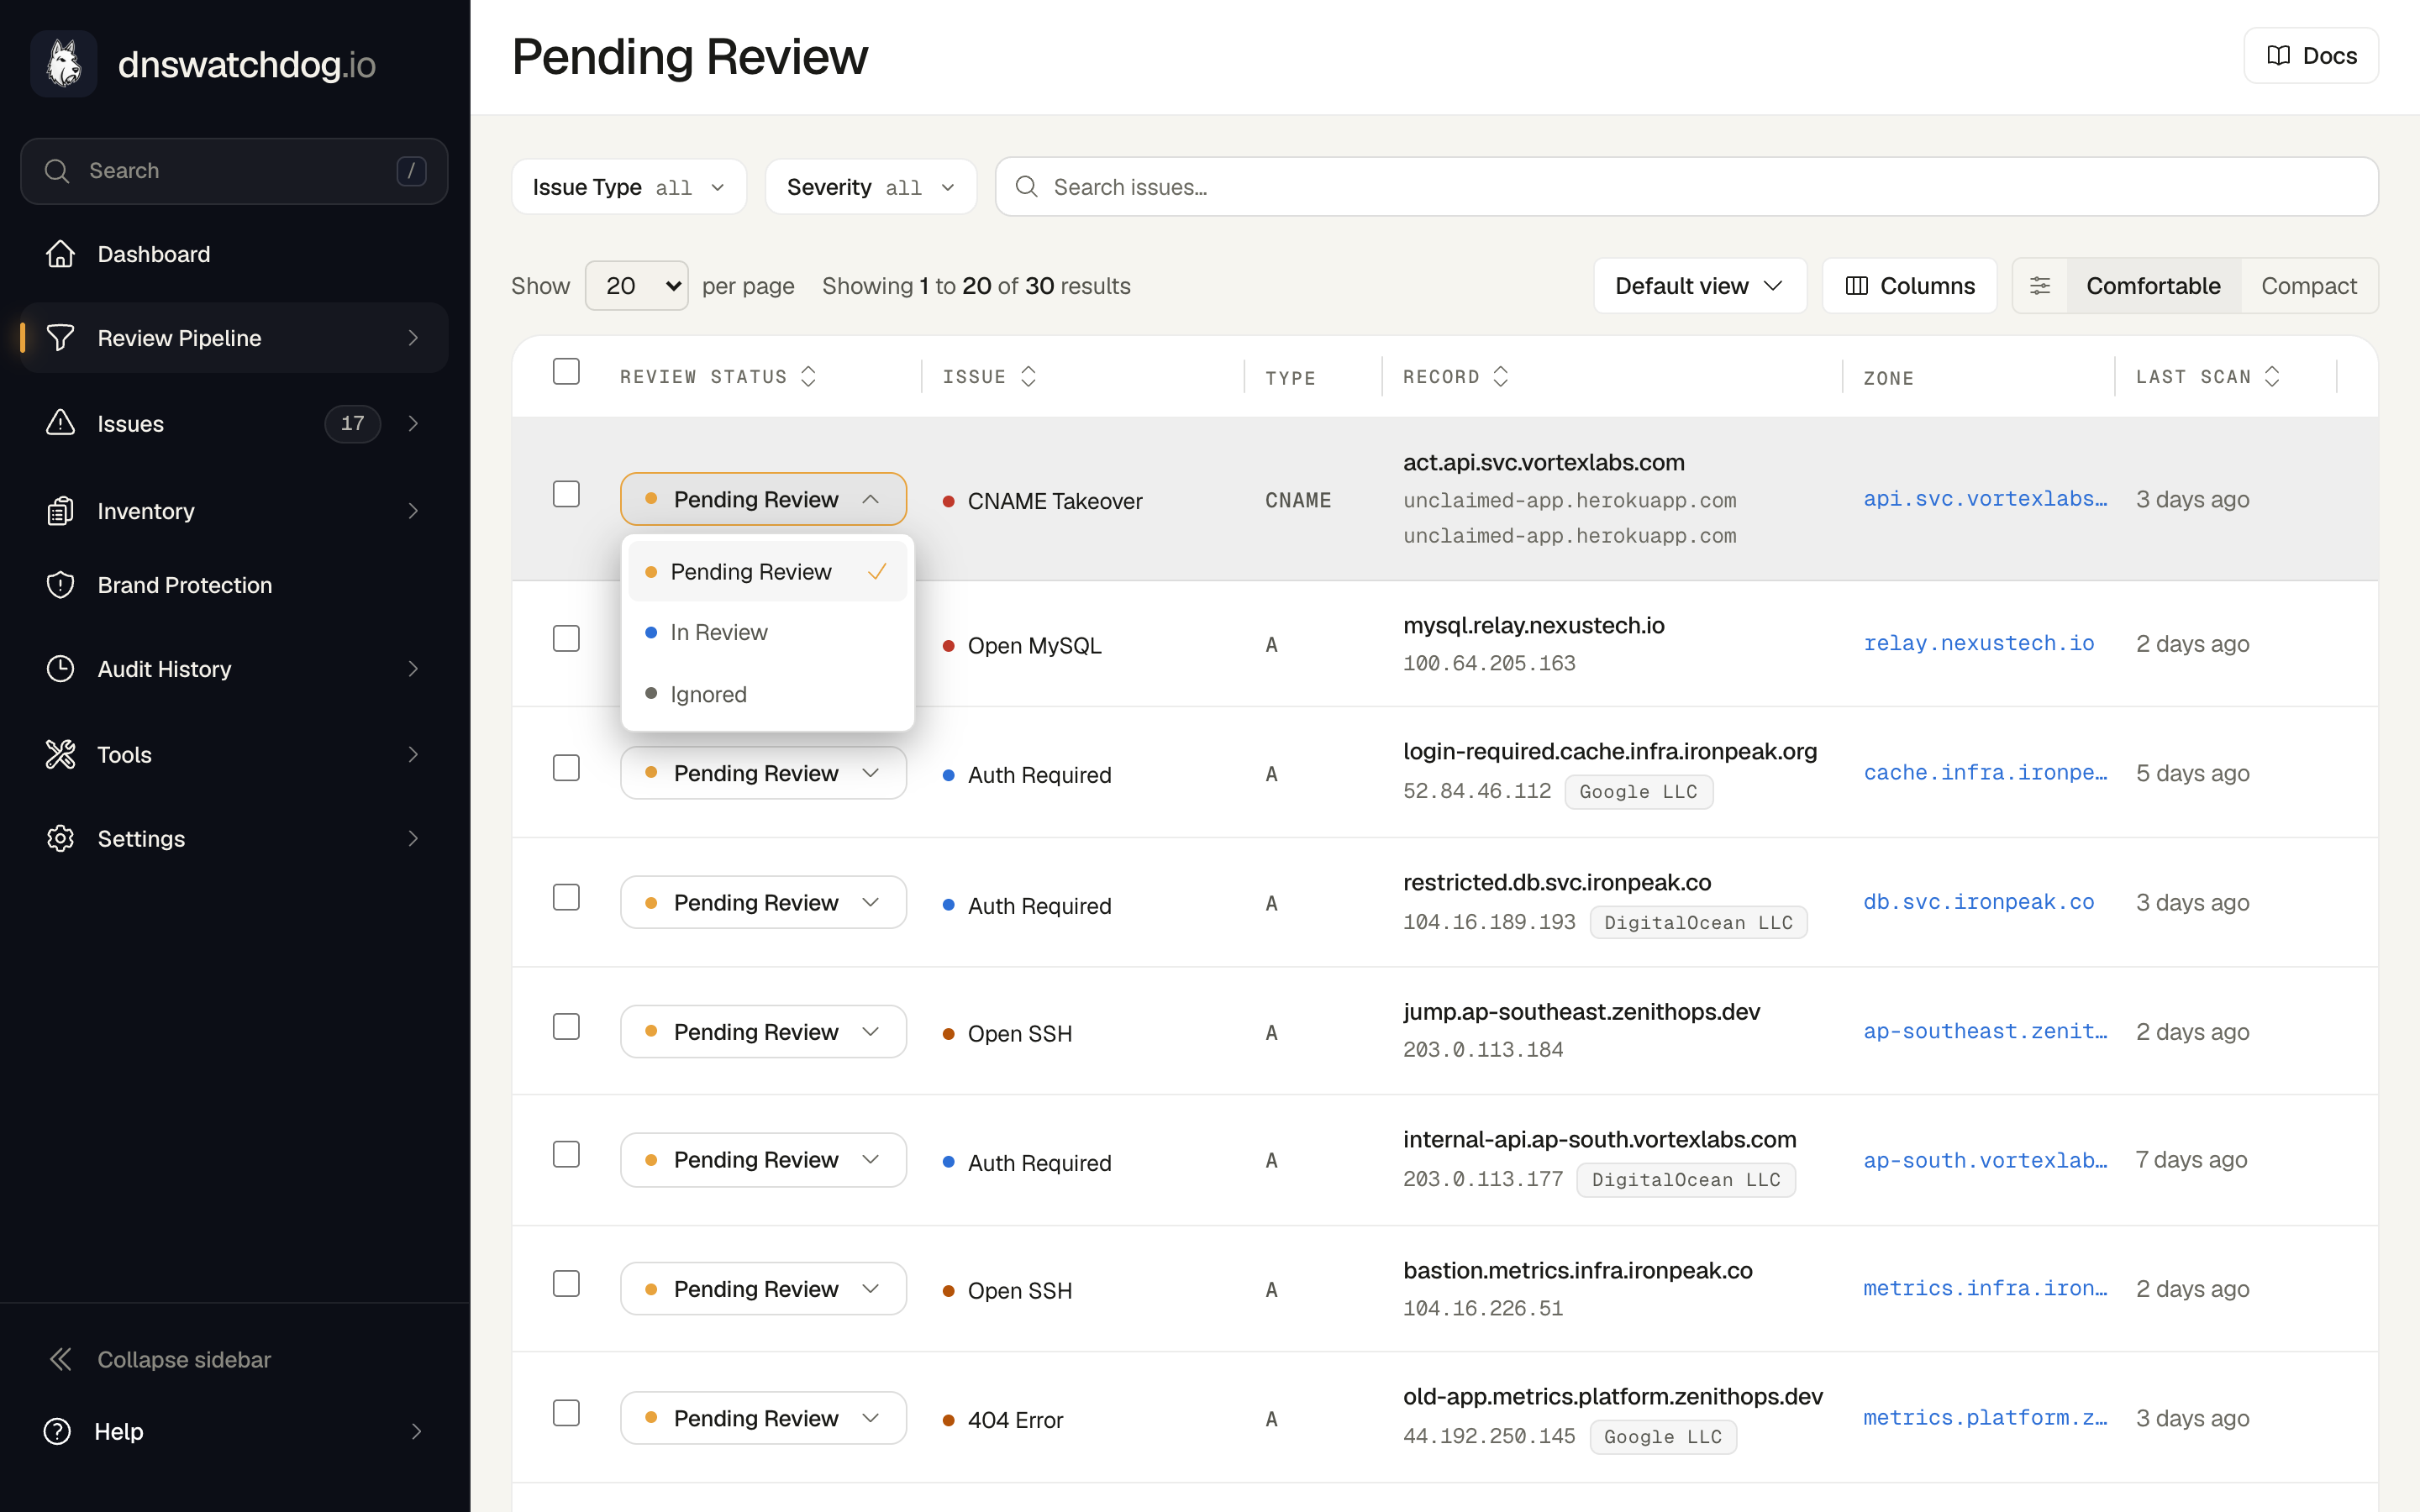Open the db.svc.ironpeak.co zone link
This screenshot has height=1512, width=2420.
tap(1978, 902)
